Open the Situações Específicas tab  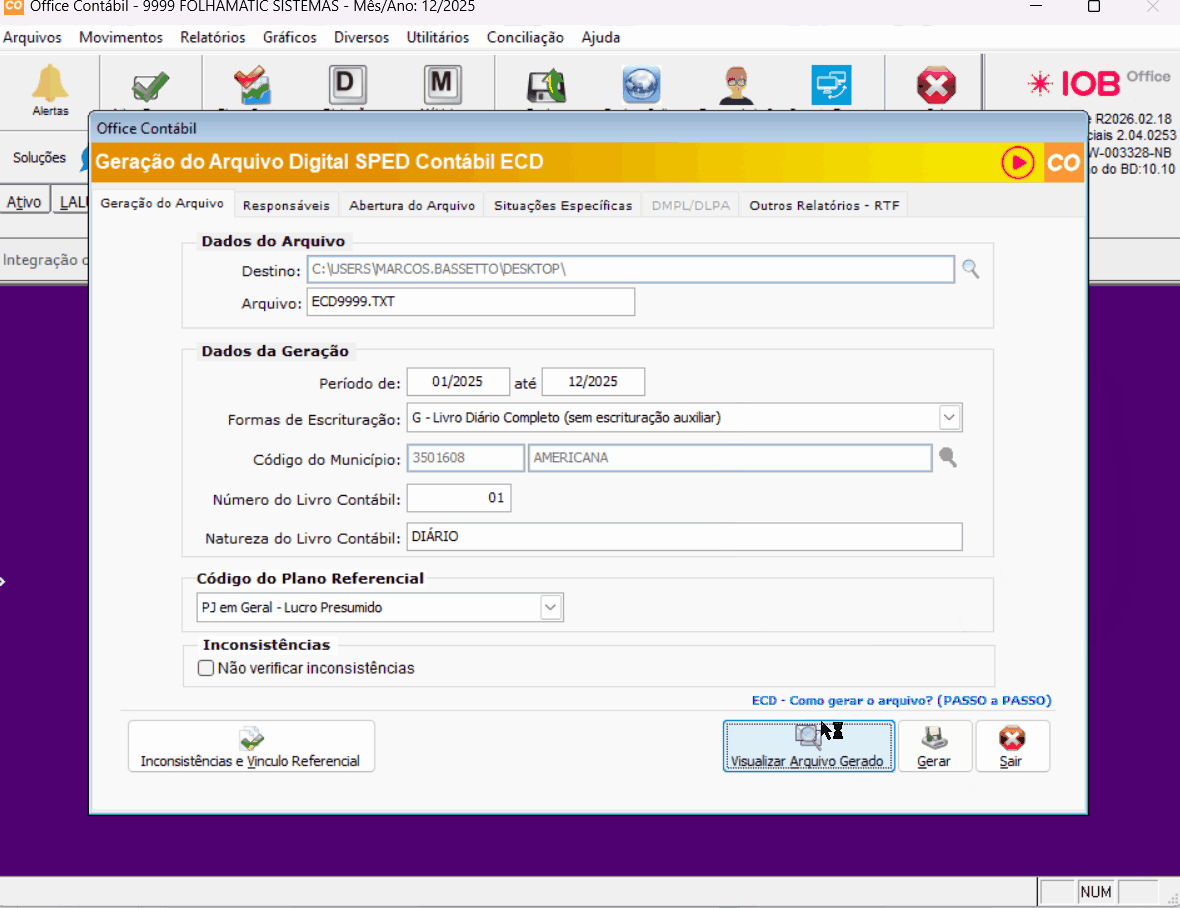[x=563, y=205]
